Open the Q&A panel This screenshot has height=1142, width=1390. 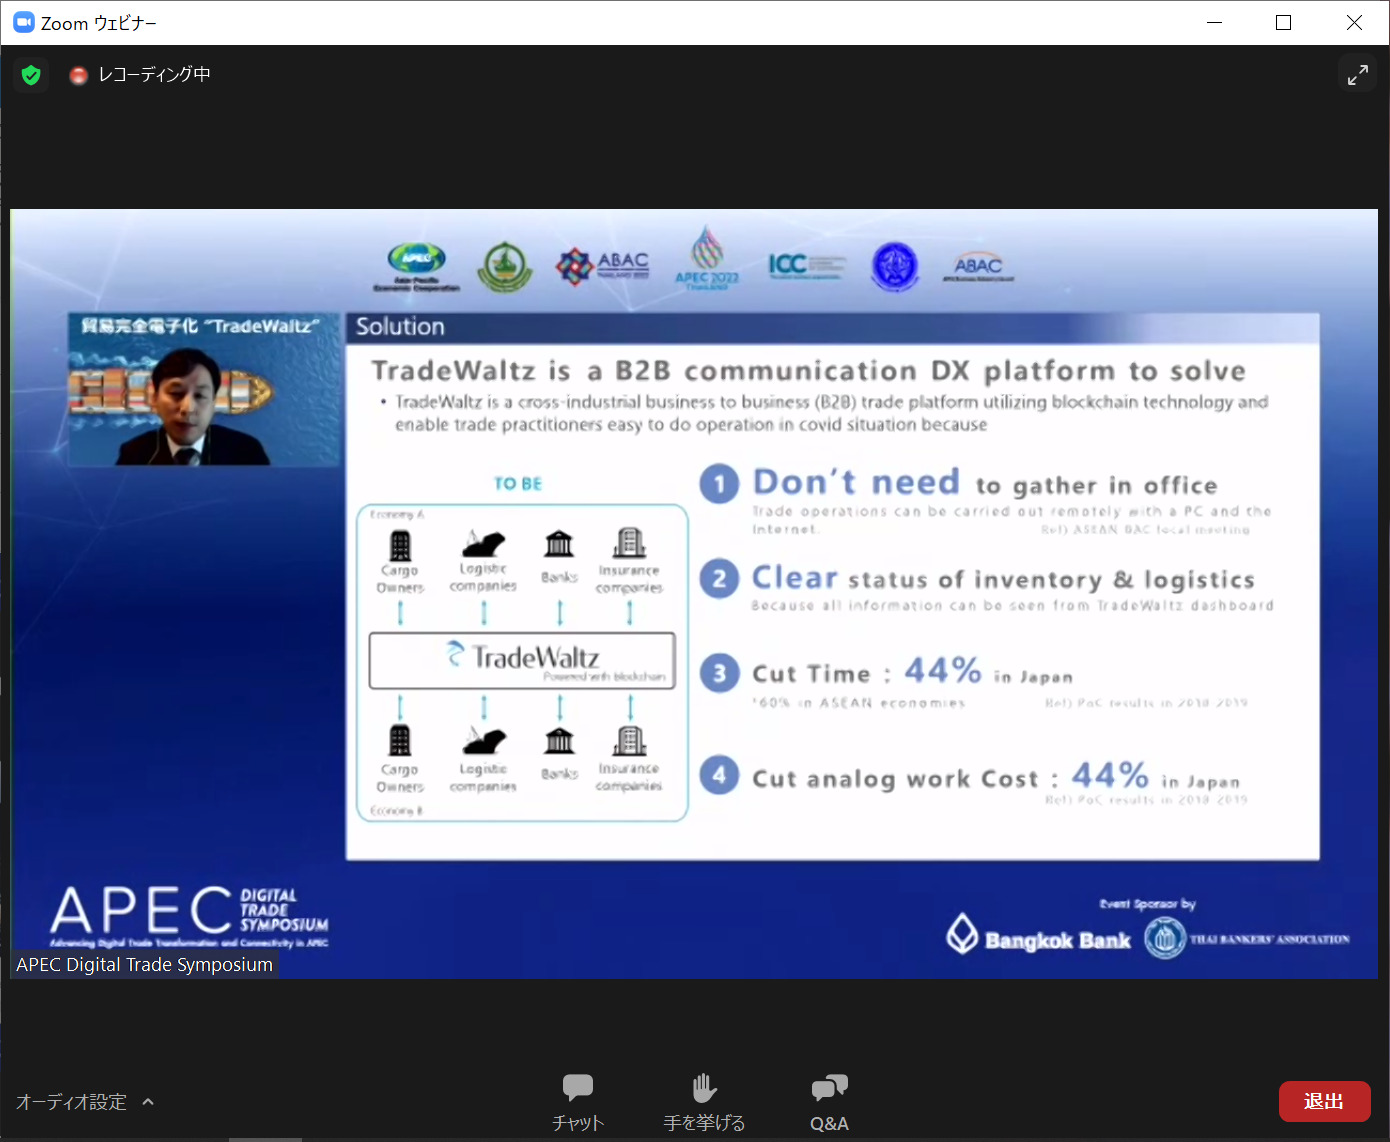click(x=829, y=1102)
